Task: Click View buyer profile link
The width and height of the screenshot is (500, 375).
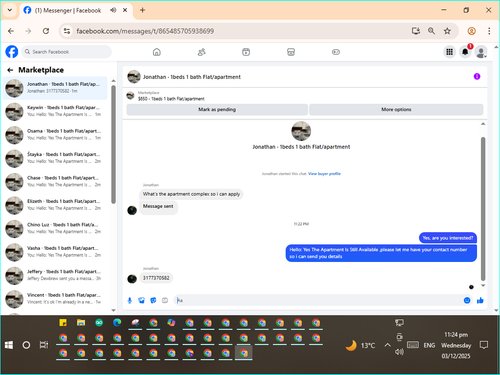Action: (x=324, y=174)
